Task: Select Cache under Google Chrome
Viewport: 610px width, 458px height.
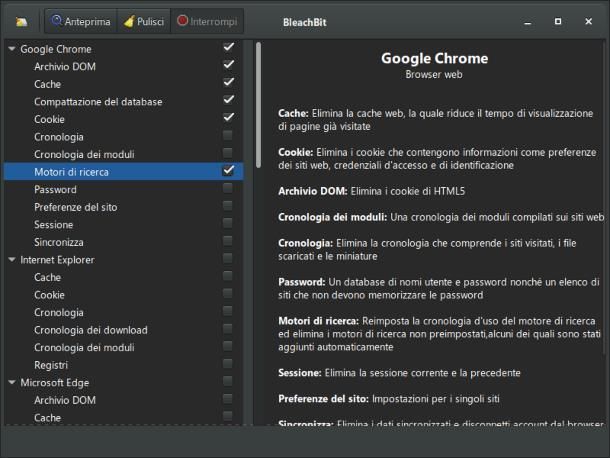Action: pyautogui.click(x=124, y=84)
